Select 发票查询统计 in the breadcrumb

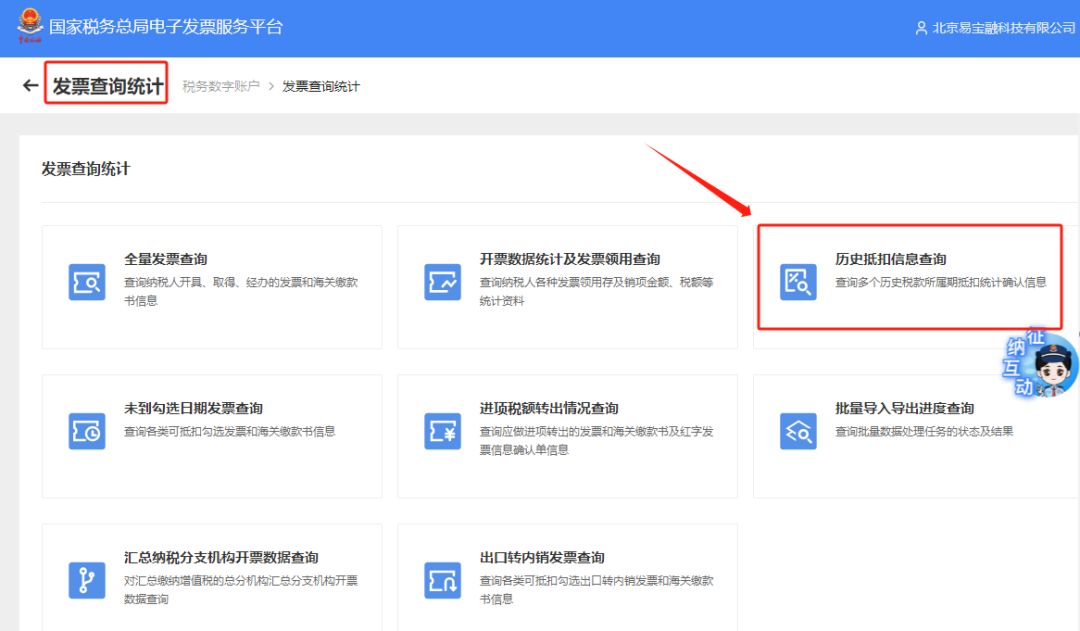[x=321, y=87]
